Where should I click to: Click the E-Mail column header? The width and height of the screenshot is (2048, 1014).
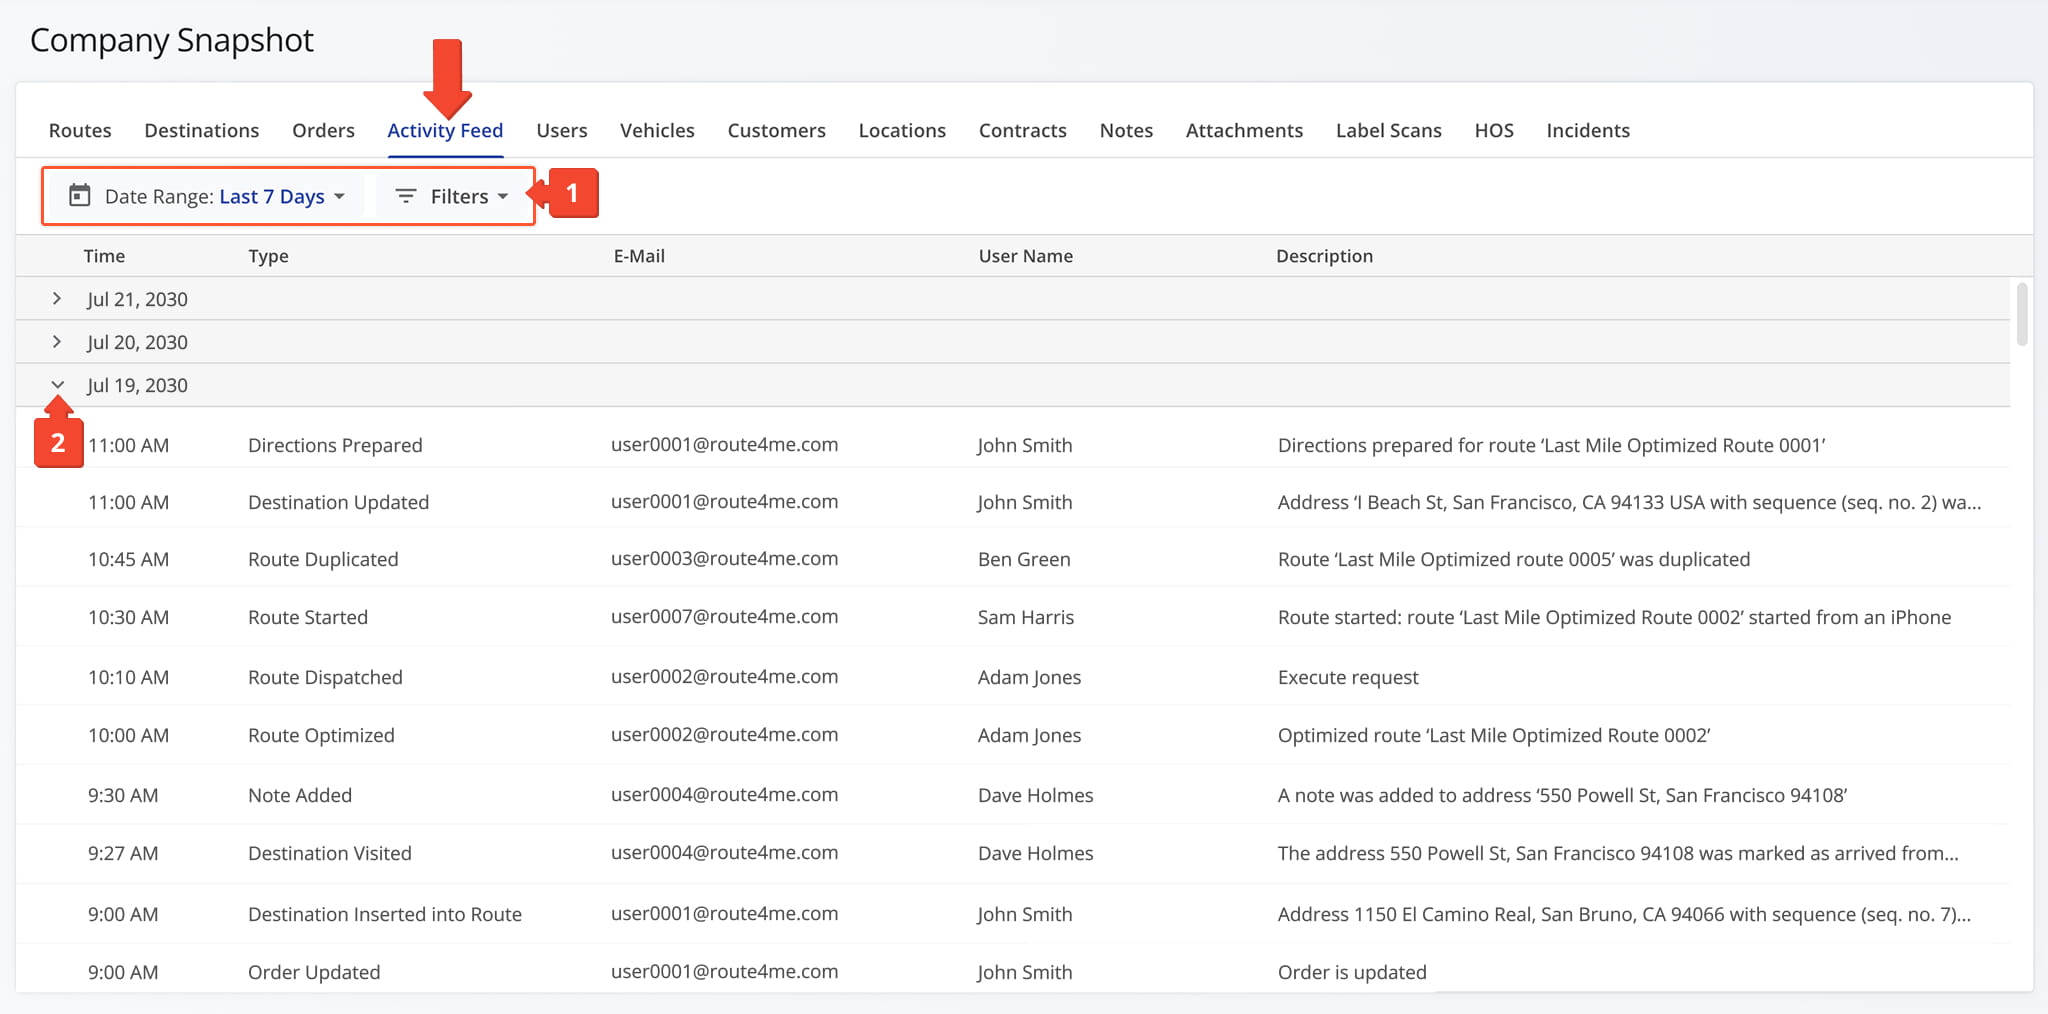click(639, 256)
